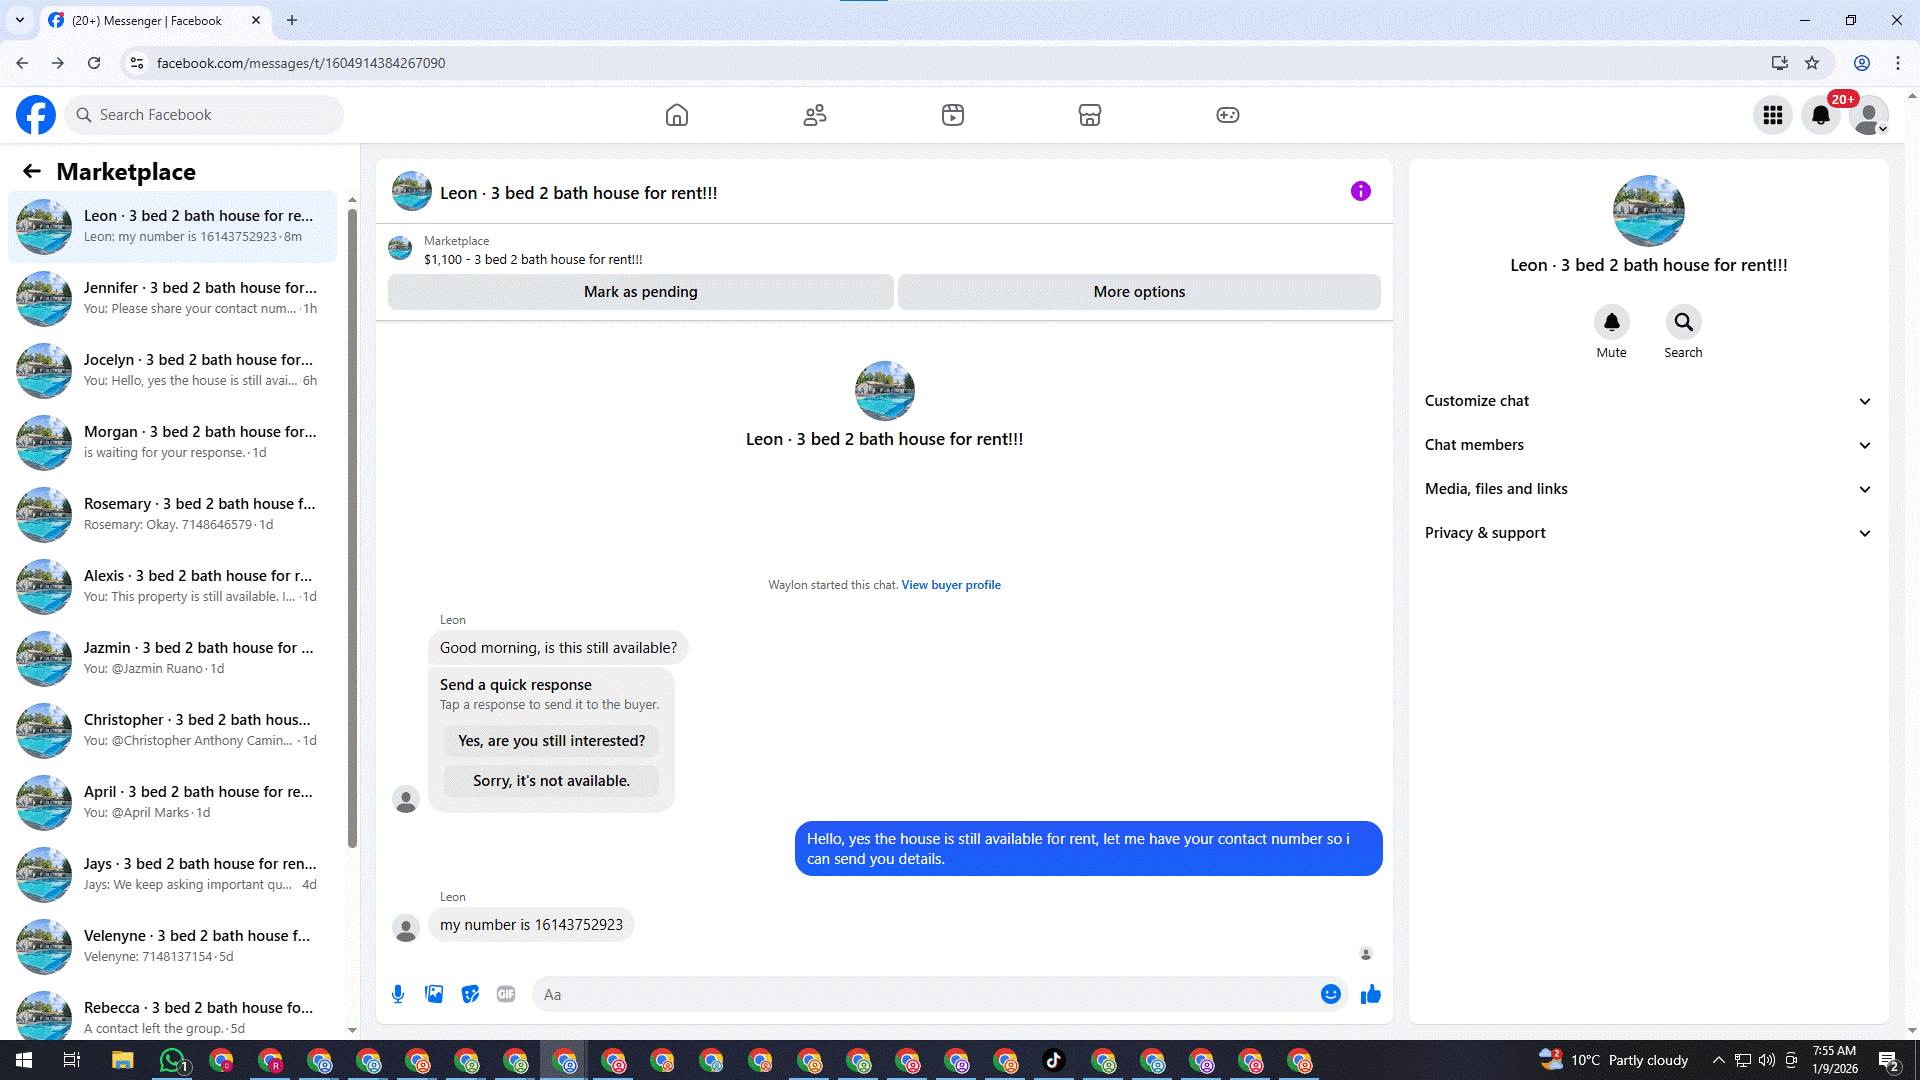Open the Facebook menu grid icon
The height and width of the screenshot is (1080, 1920).
coord(1773,115)
